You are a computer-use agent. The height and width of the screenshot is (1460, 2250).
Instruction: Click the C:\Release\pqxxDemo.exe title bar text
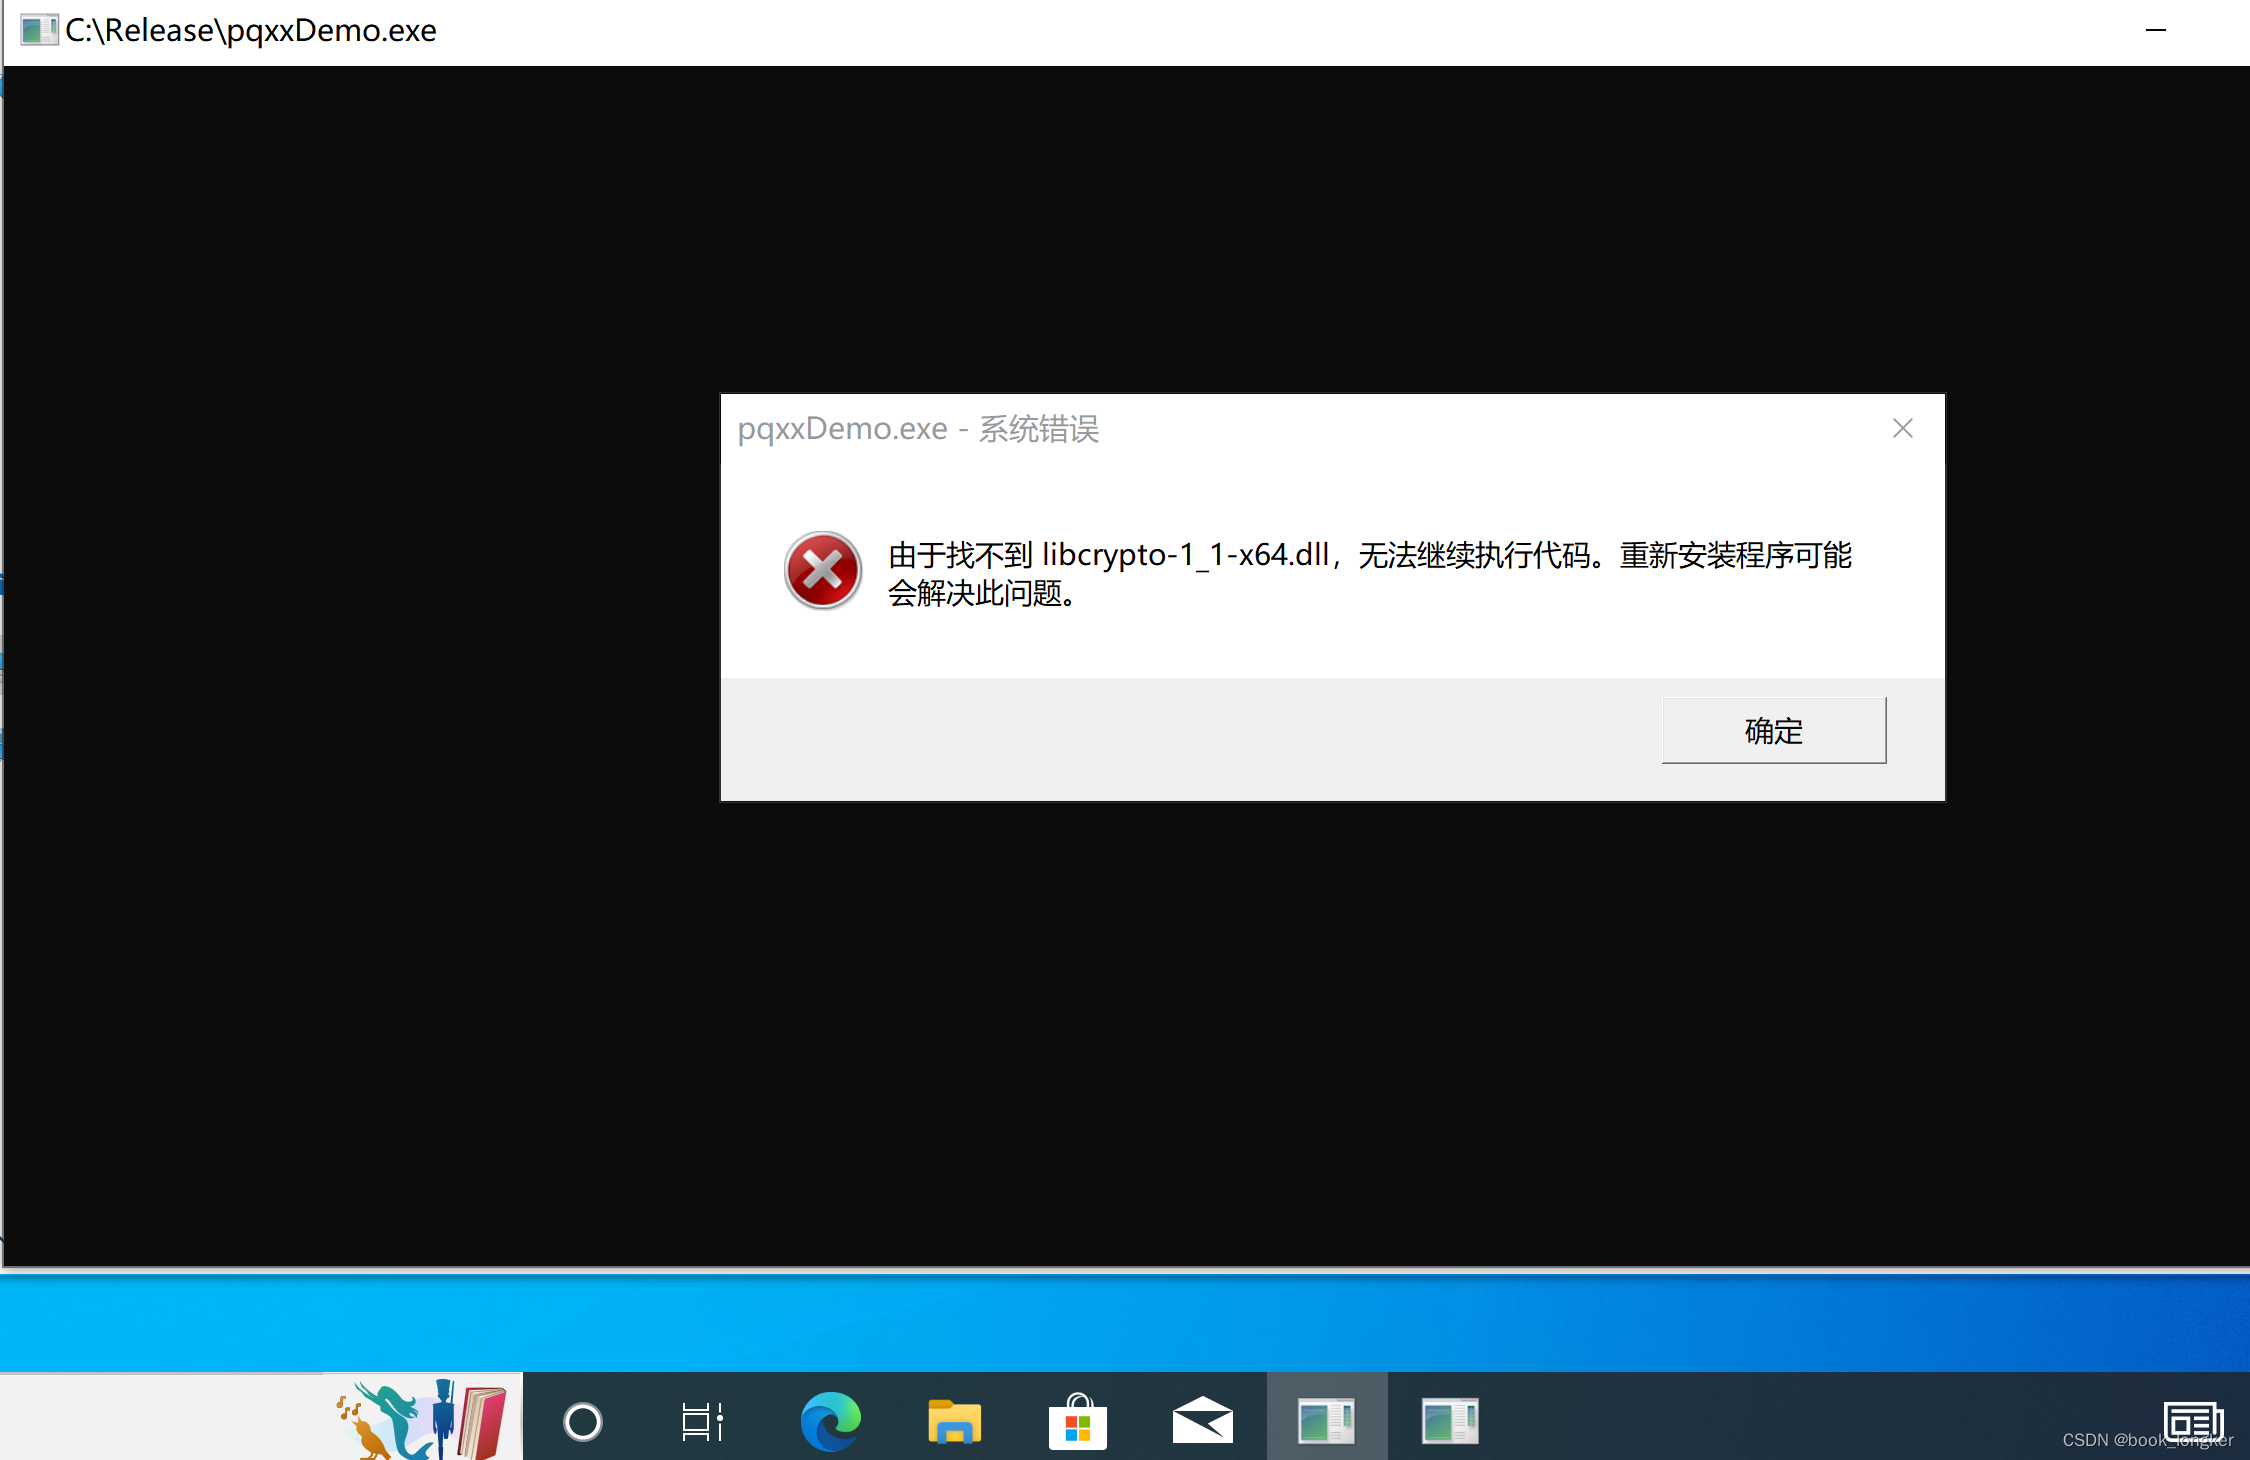point(251,31)
